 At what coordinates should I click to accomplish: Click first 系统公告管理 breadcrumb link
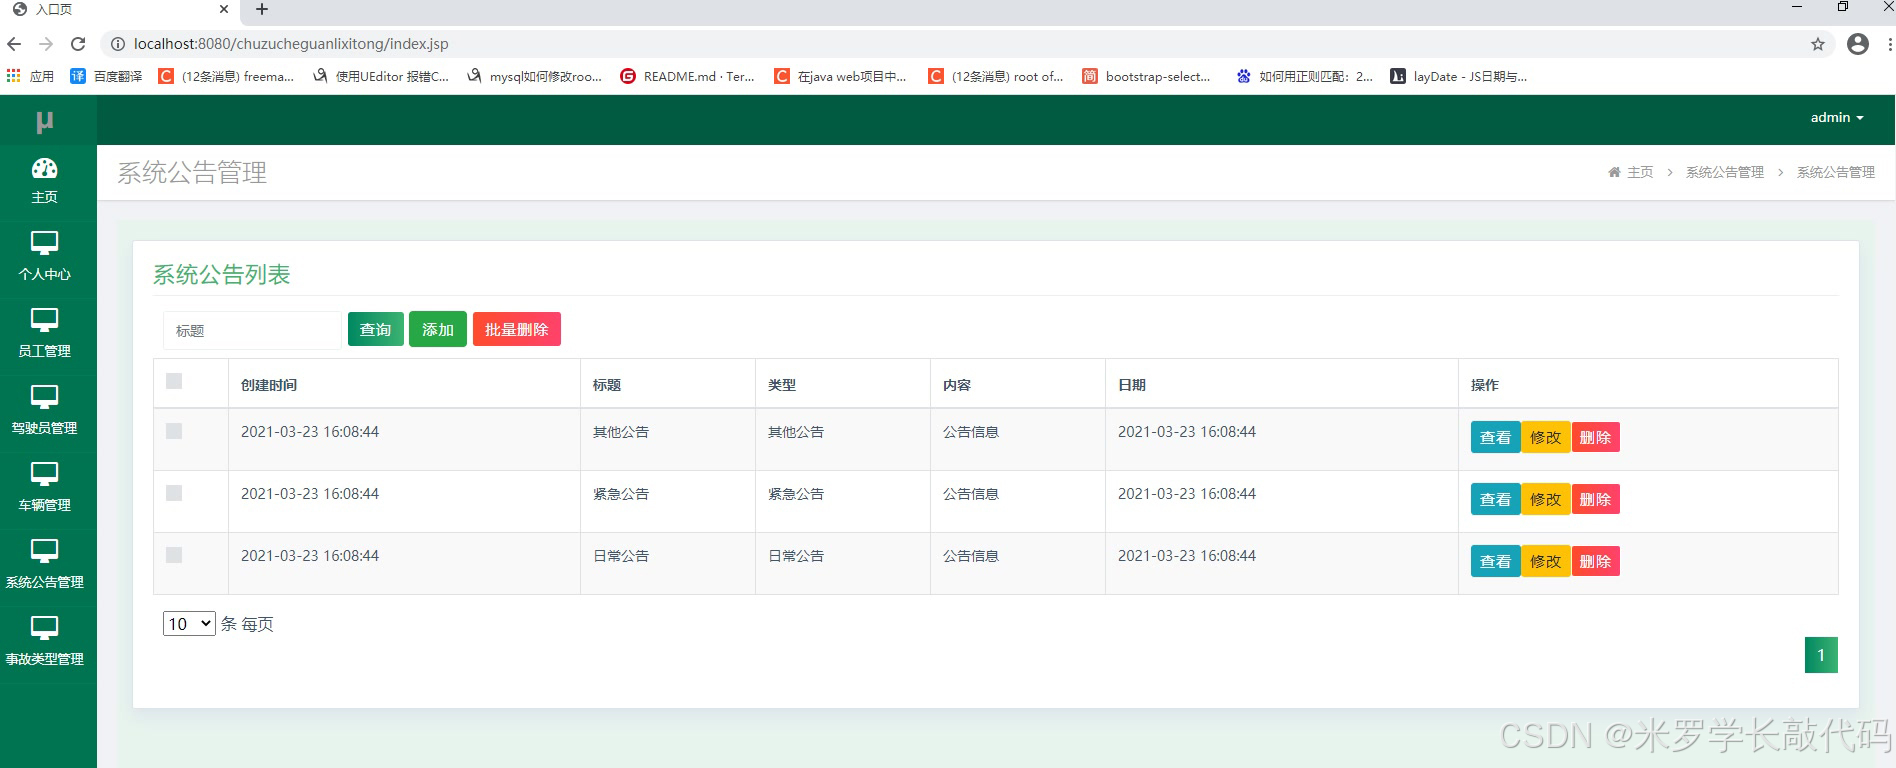point(1725,172)
